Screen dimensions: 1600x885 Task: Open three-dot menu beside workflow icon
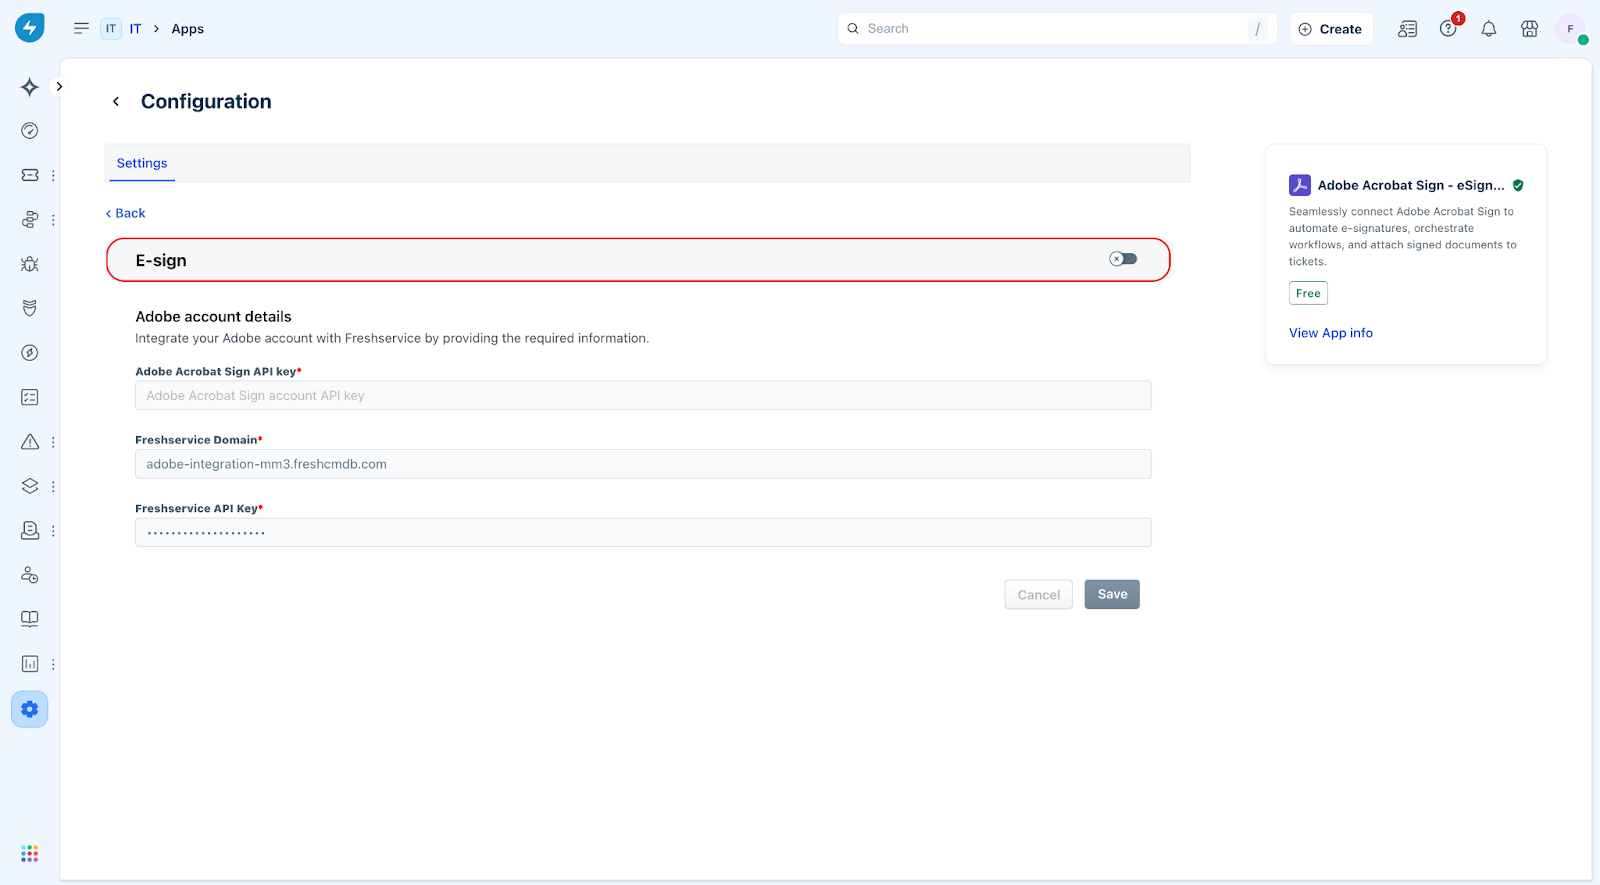[53, 220]
